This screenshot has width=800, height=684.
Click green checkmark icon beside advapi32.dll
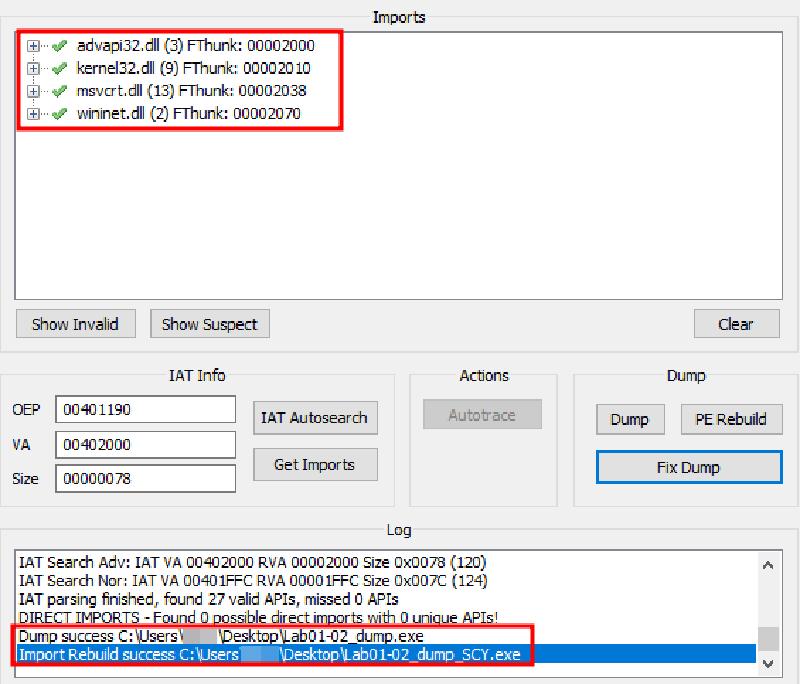pos(60,46)
